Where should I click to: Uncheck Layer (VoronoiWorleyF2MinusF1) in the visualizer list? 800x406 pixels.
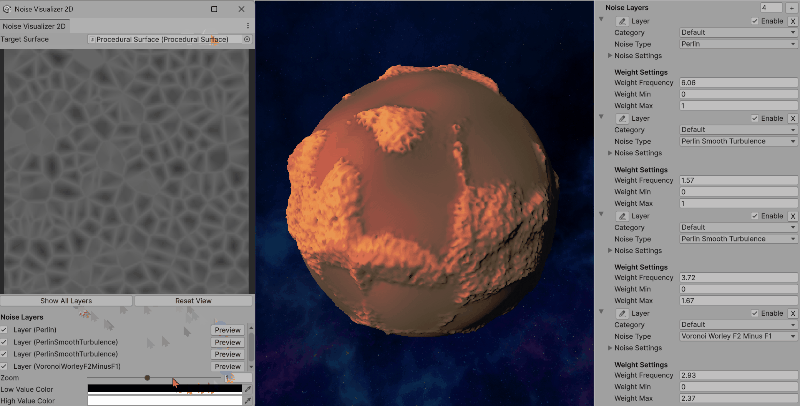[5, 366]
